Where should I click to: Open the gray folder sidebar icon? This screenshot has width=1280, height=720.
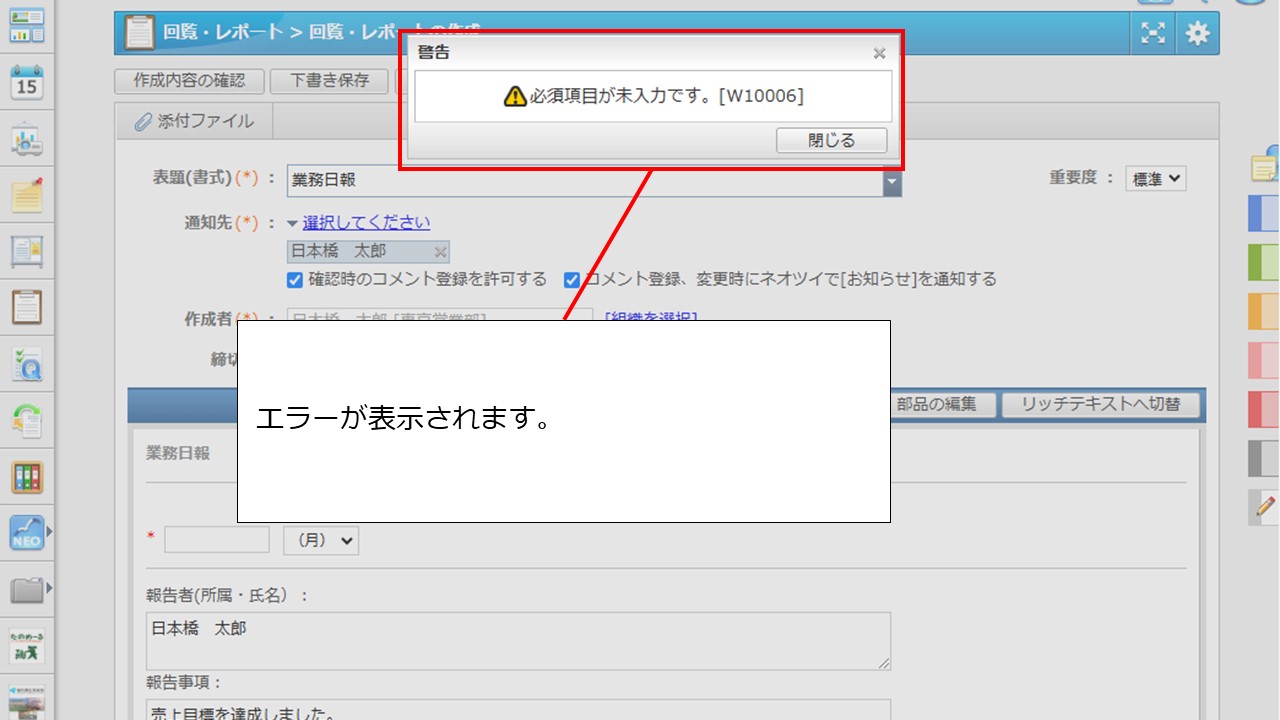click(27, 590)
